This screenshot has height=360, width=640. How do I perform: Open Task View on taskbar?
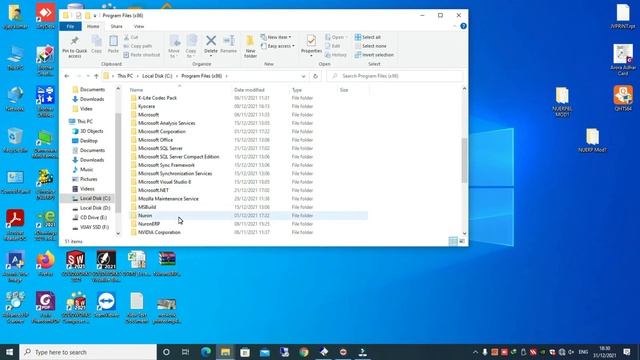click(x=185, y=352)
